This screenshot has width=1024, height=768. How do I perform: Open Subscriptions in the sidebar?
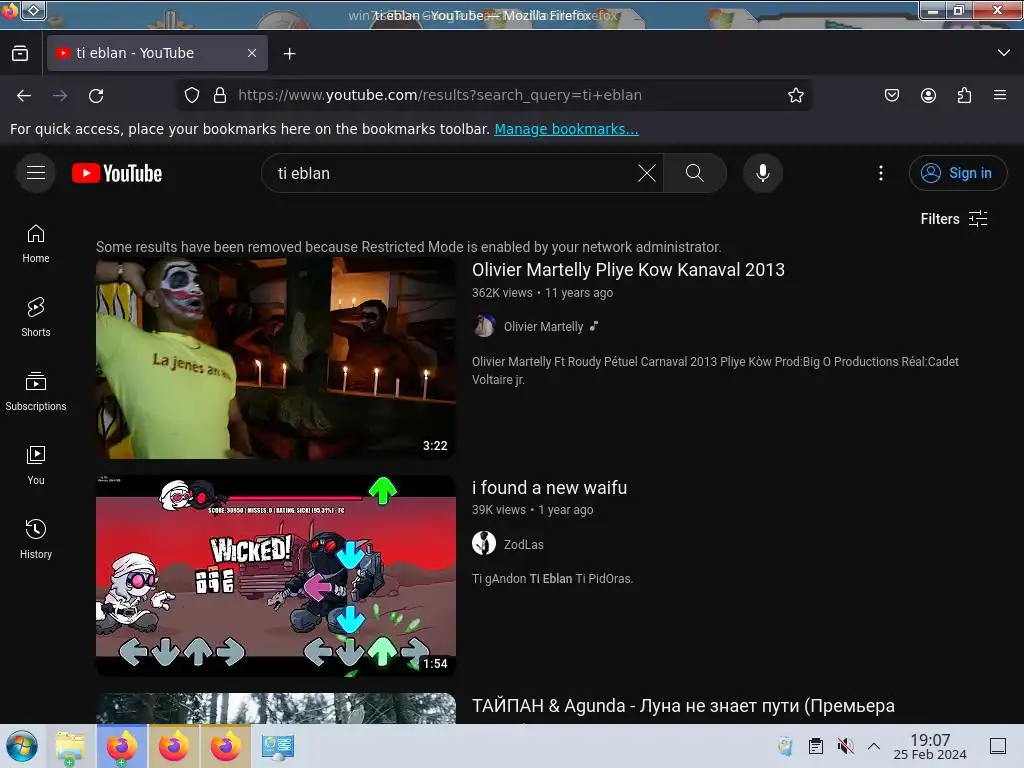[x=36, y=391]
